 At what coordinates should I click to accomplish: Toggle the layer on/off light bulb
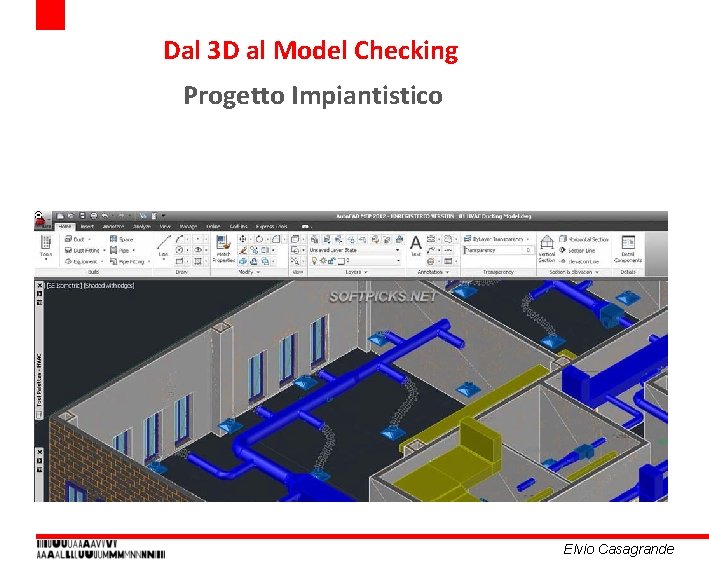[314, 261]
